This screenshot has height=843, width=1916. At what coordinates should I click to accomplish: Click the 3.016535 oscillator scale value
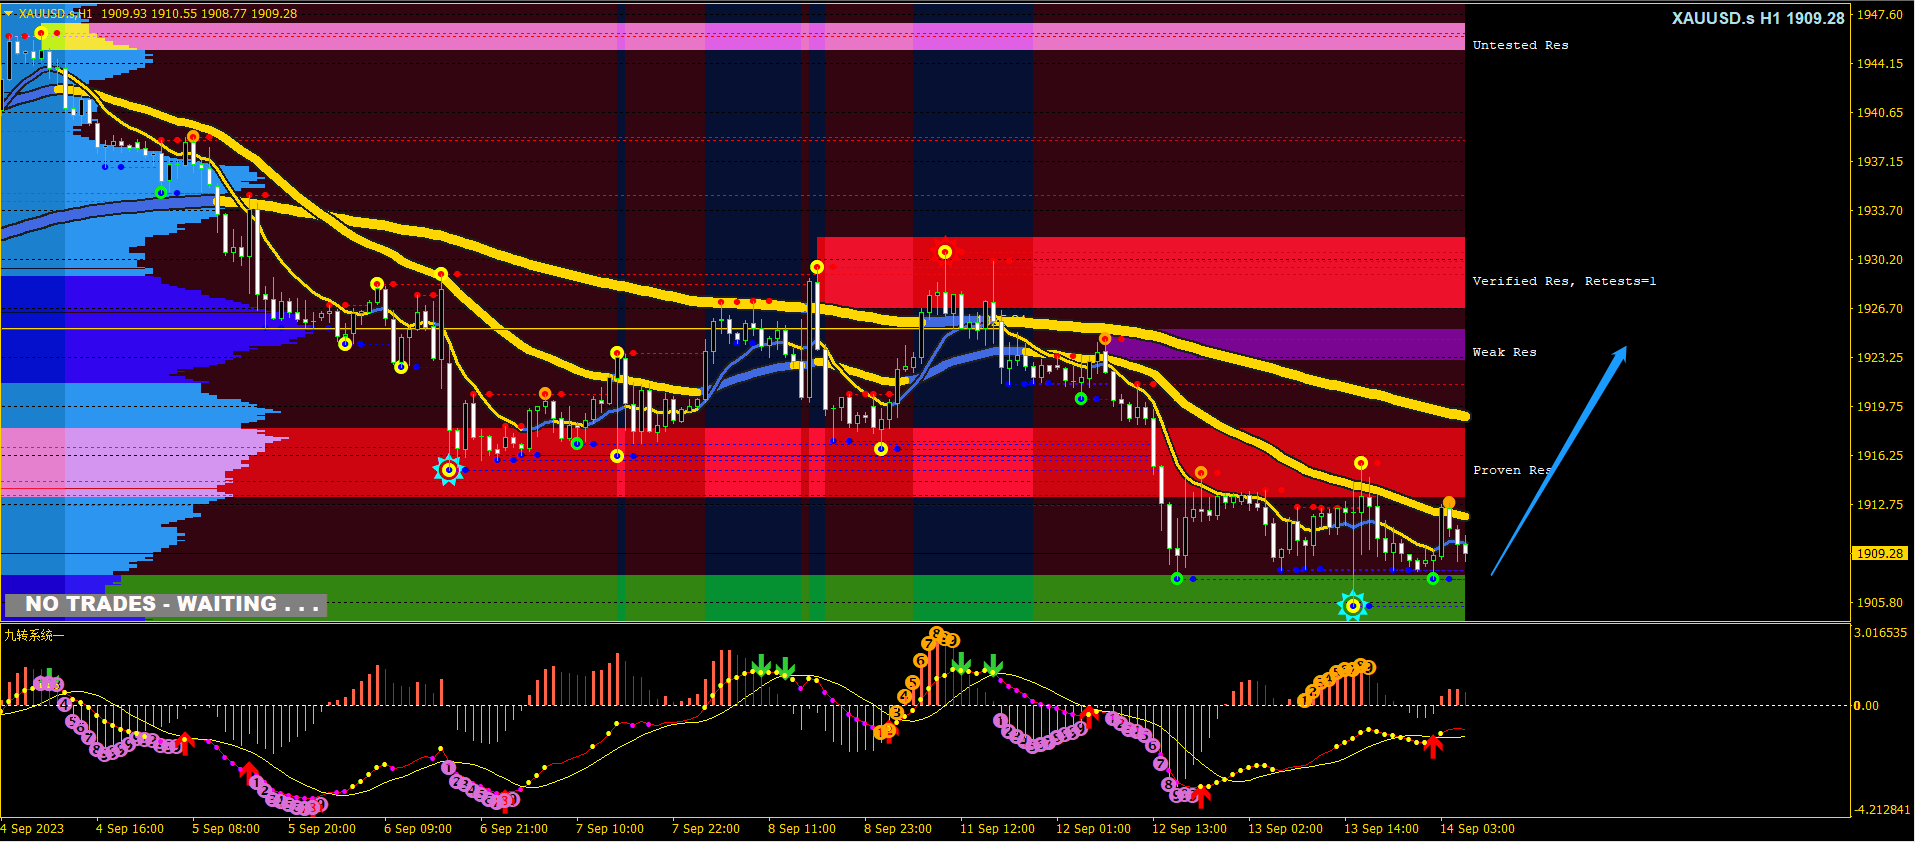pyautogui.click(x=1880, y=632)
